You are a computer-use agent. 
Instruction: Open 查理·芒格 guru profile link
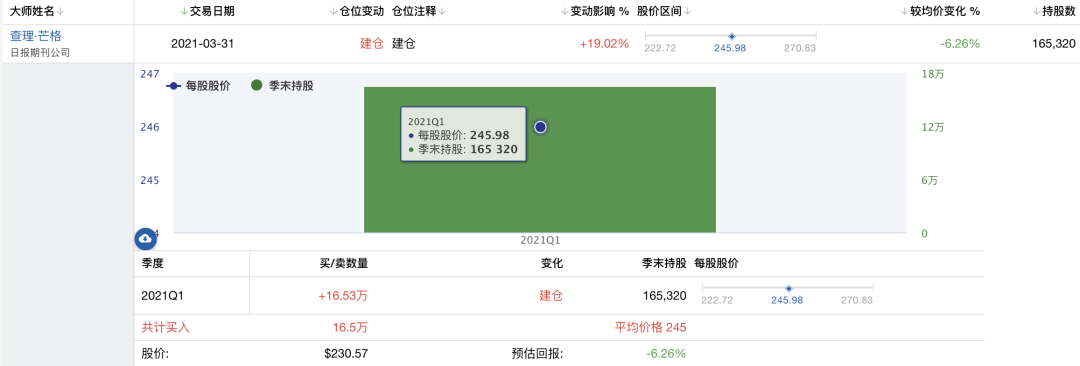(36, 37)
